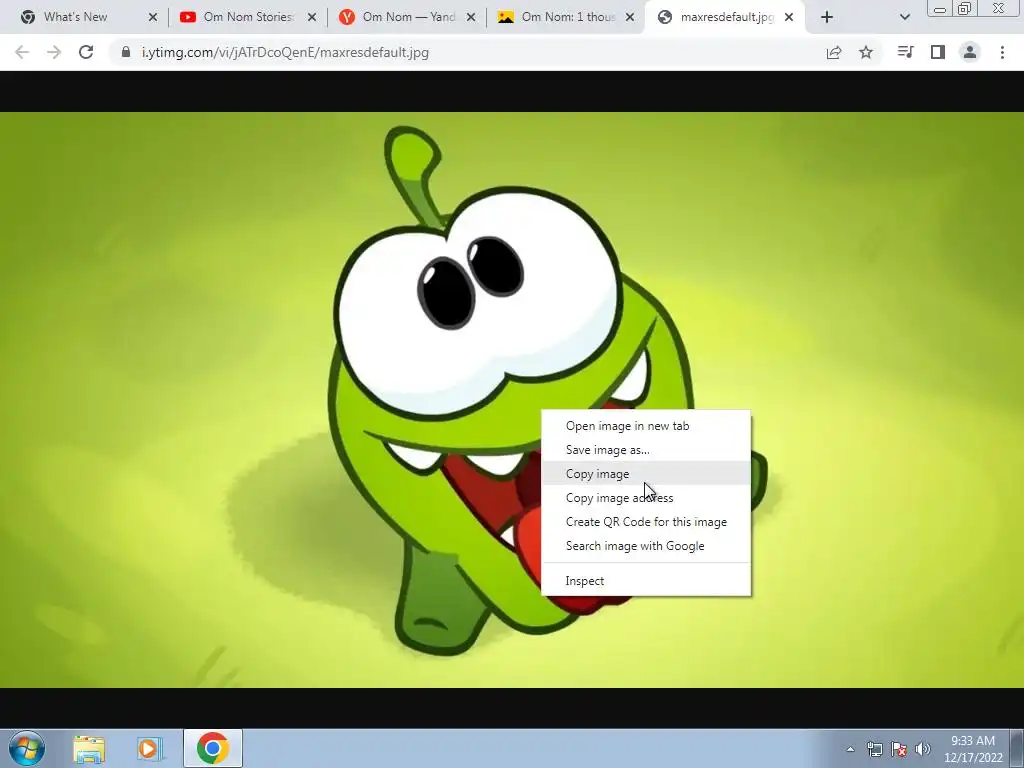Open the Chrome three-dot menu

[1002, 52]
